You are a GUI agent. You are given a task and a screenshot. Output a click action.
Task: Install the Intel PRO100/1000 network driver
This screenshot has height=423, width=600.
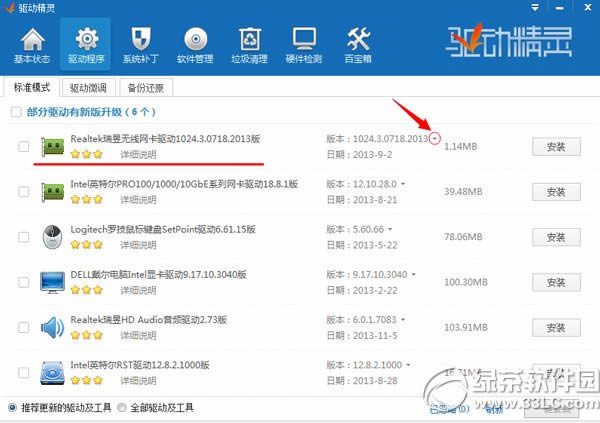(556, 192)
